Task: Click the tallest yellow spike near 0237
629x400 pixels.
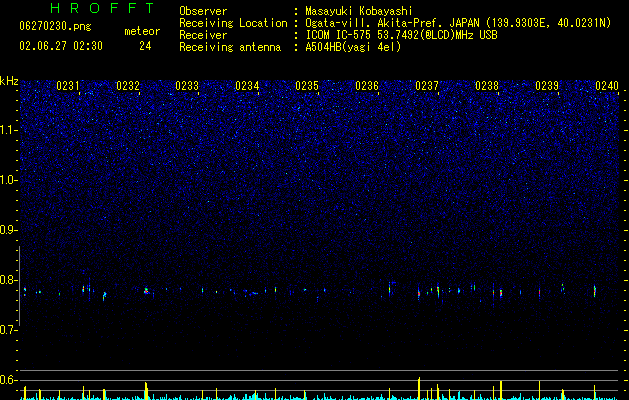Action: click(419, 388)
